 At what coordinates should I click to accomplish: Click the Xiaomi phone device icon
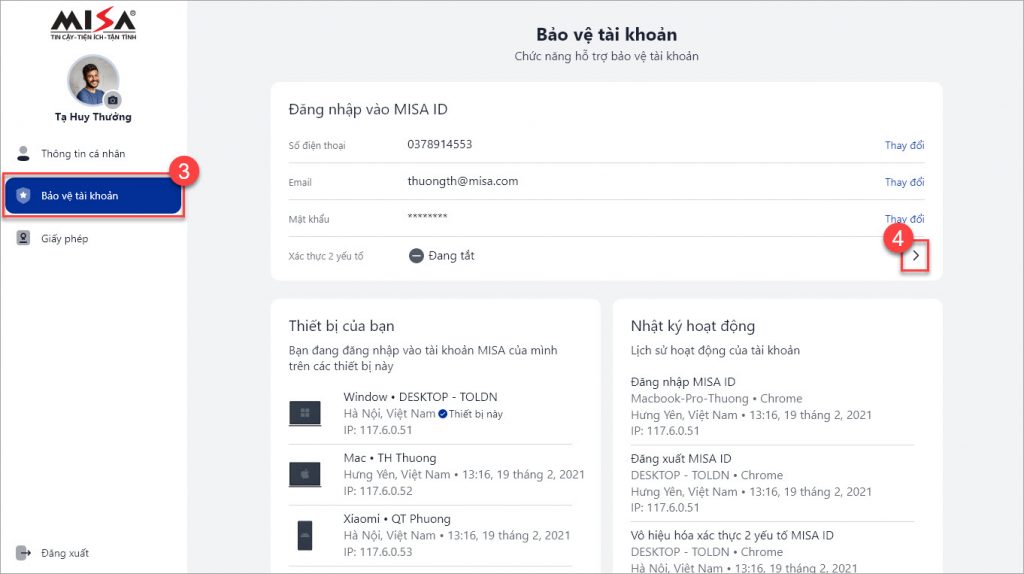305,535
